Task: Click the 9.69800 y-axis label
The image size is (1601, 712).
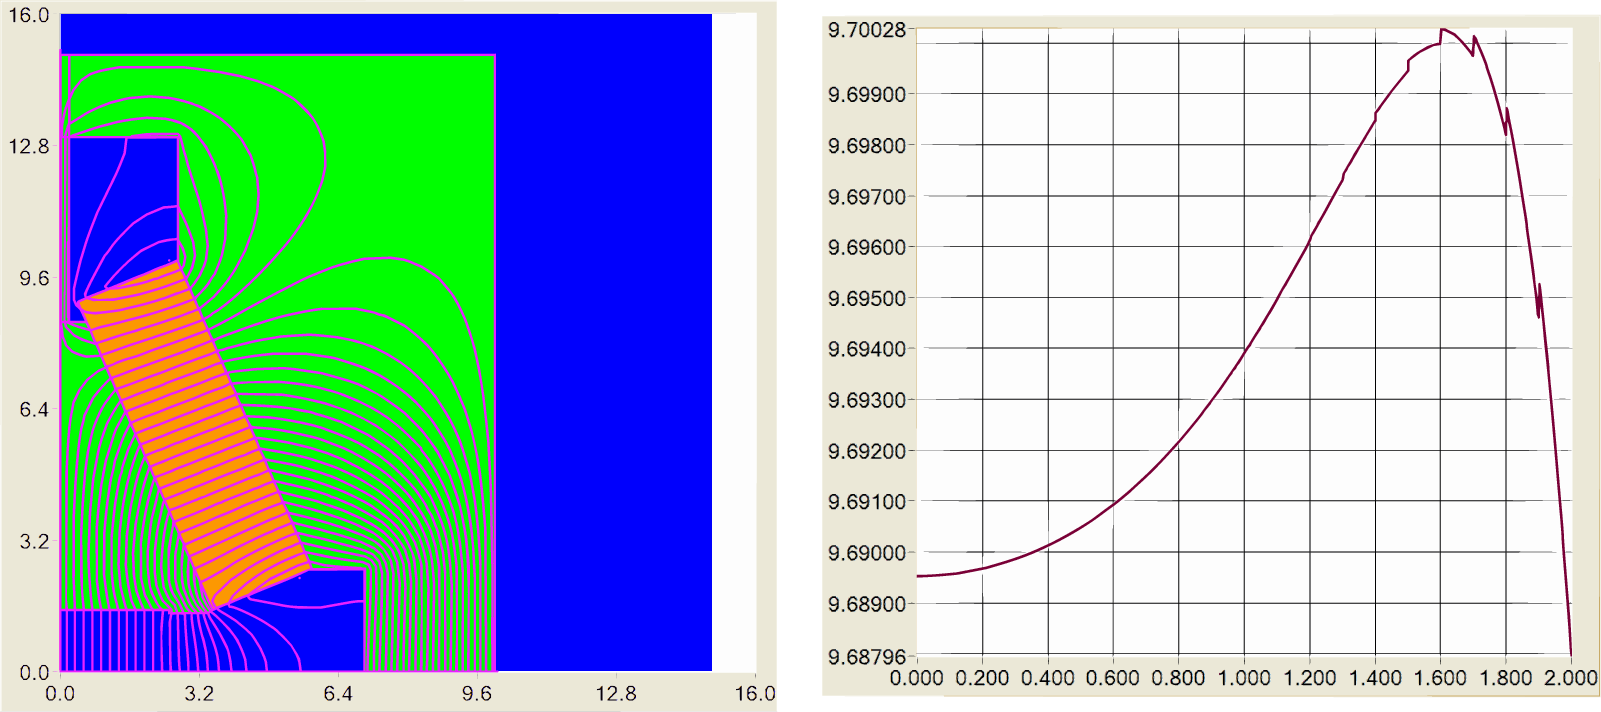Action: click(x=866, y=146)
